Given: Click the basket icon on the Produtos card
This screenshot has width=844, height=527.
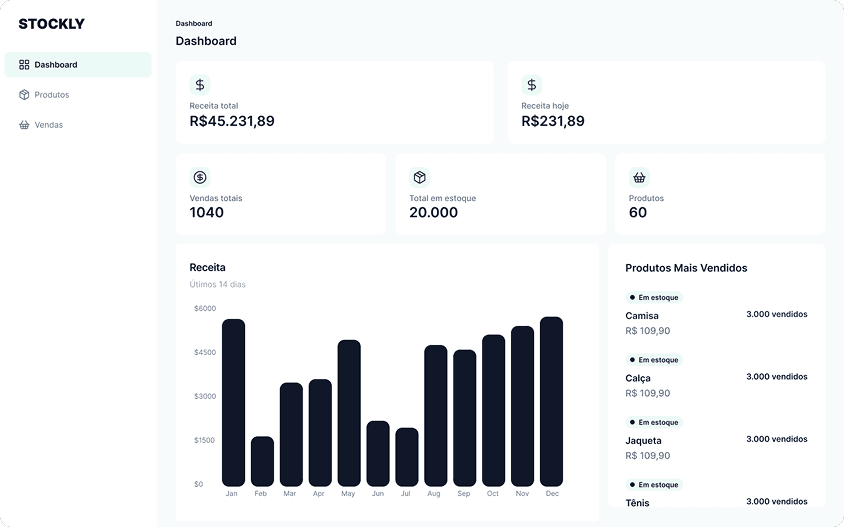Looking at the screenshot, I should pos(639,177).
